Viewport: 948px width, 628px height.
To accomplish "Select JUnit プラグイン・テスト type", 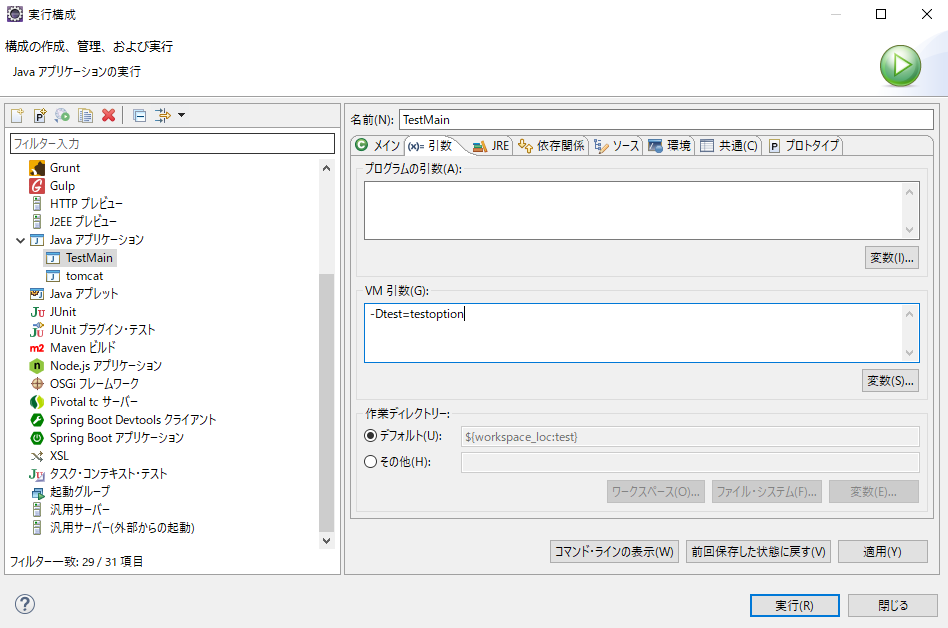I will pyautogui.click(x=102, y=330).
